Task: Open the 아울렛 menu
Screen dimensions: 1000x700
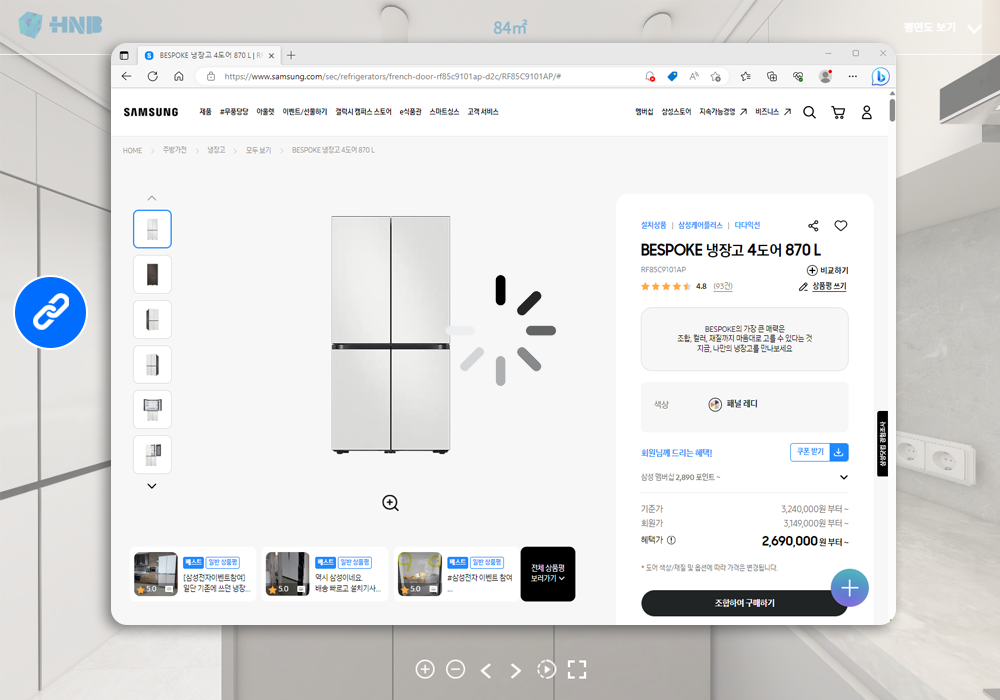Action: click(x=265, y=112)
